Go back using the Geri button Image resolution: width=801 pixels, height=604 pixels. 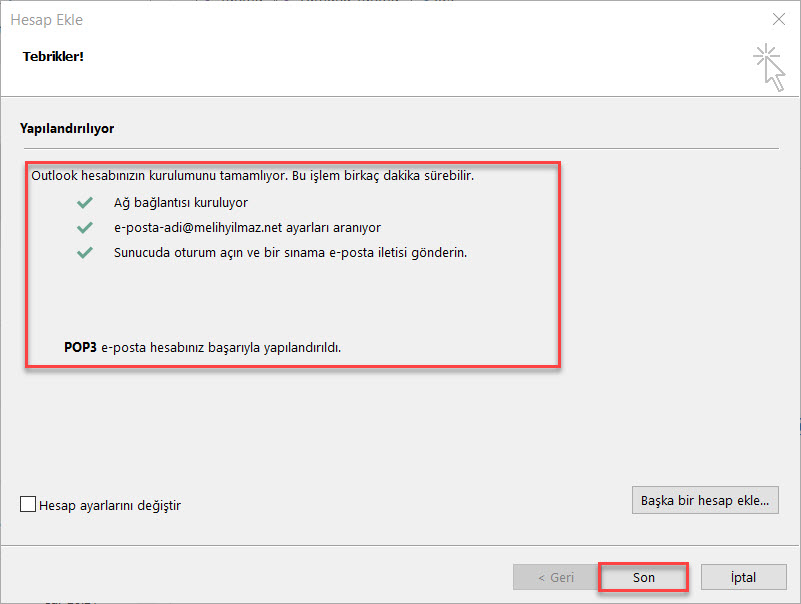pos(555,577)
